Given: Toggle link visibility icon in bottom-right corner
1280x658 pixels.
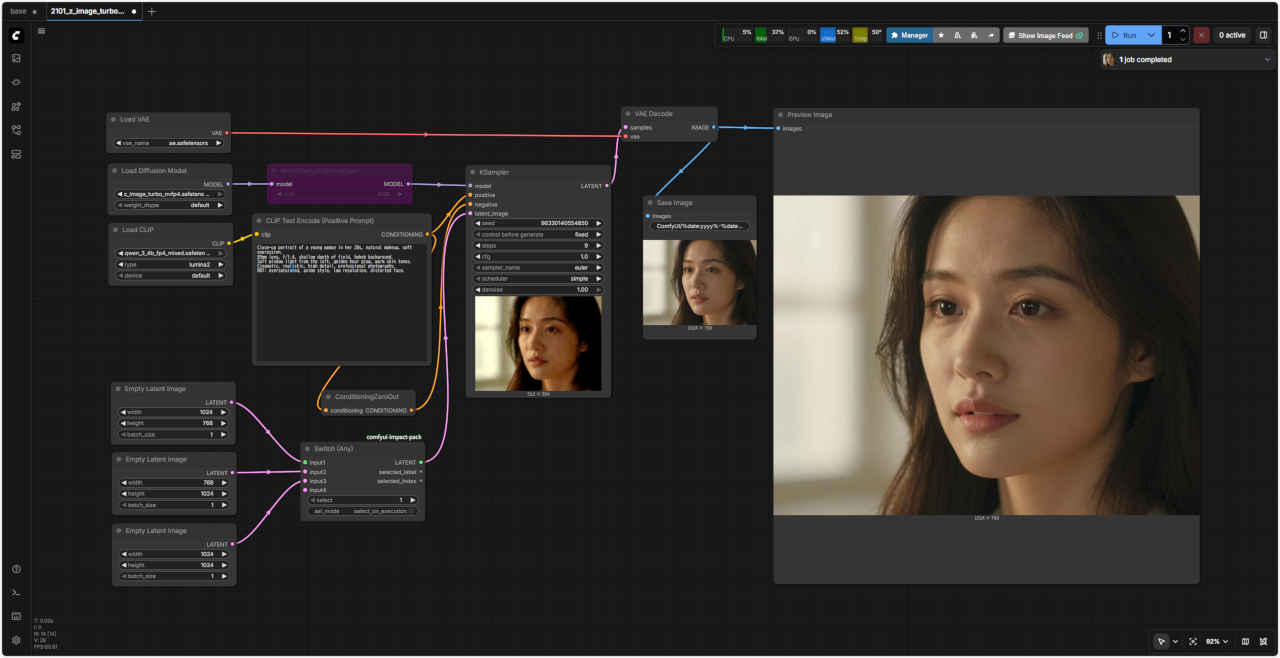Looking at the screenshot, I should [x=1264, y=641].
